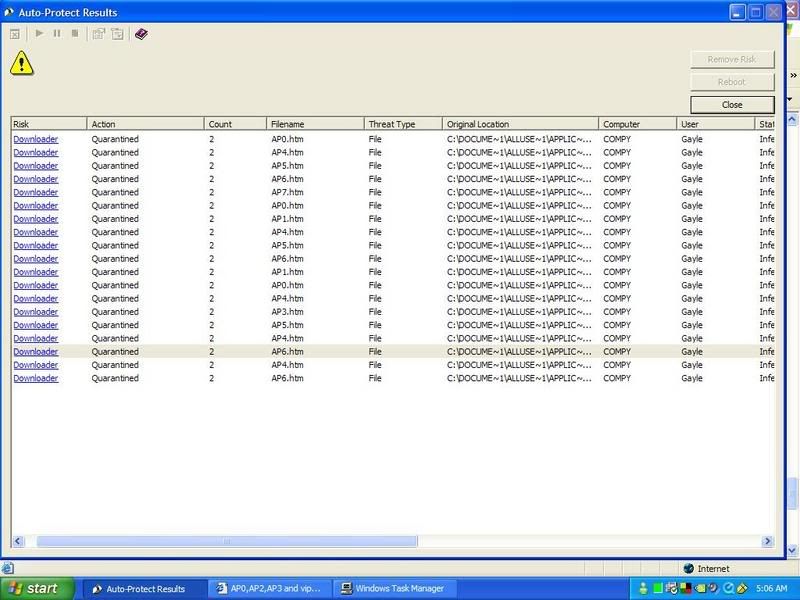The image size is (800, 600).
Task: Click the grayed-out Start scan play icon
Action: click(x=40, y=34)
